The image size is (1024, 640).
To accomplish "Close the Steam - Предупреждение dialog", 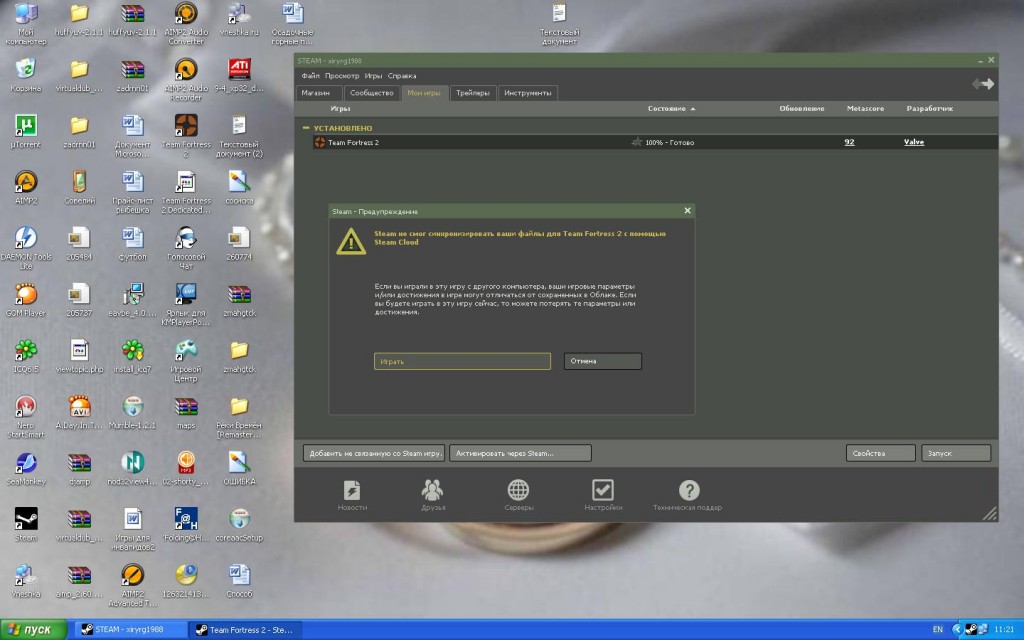I will point(687,210).
